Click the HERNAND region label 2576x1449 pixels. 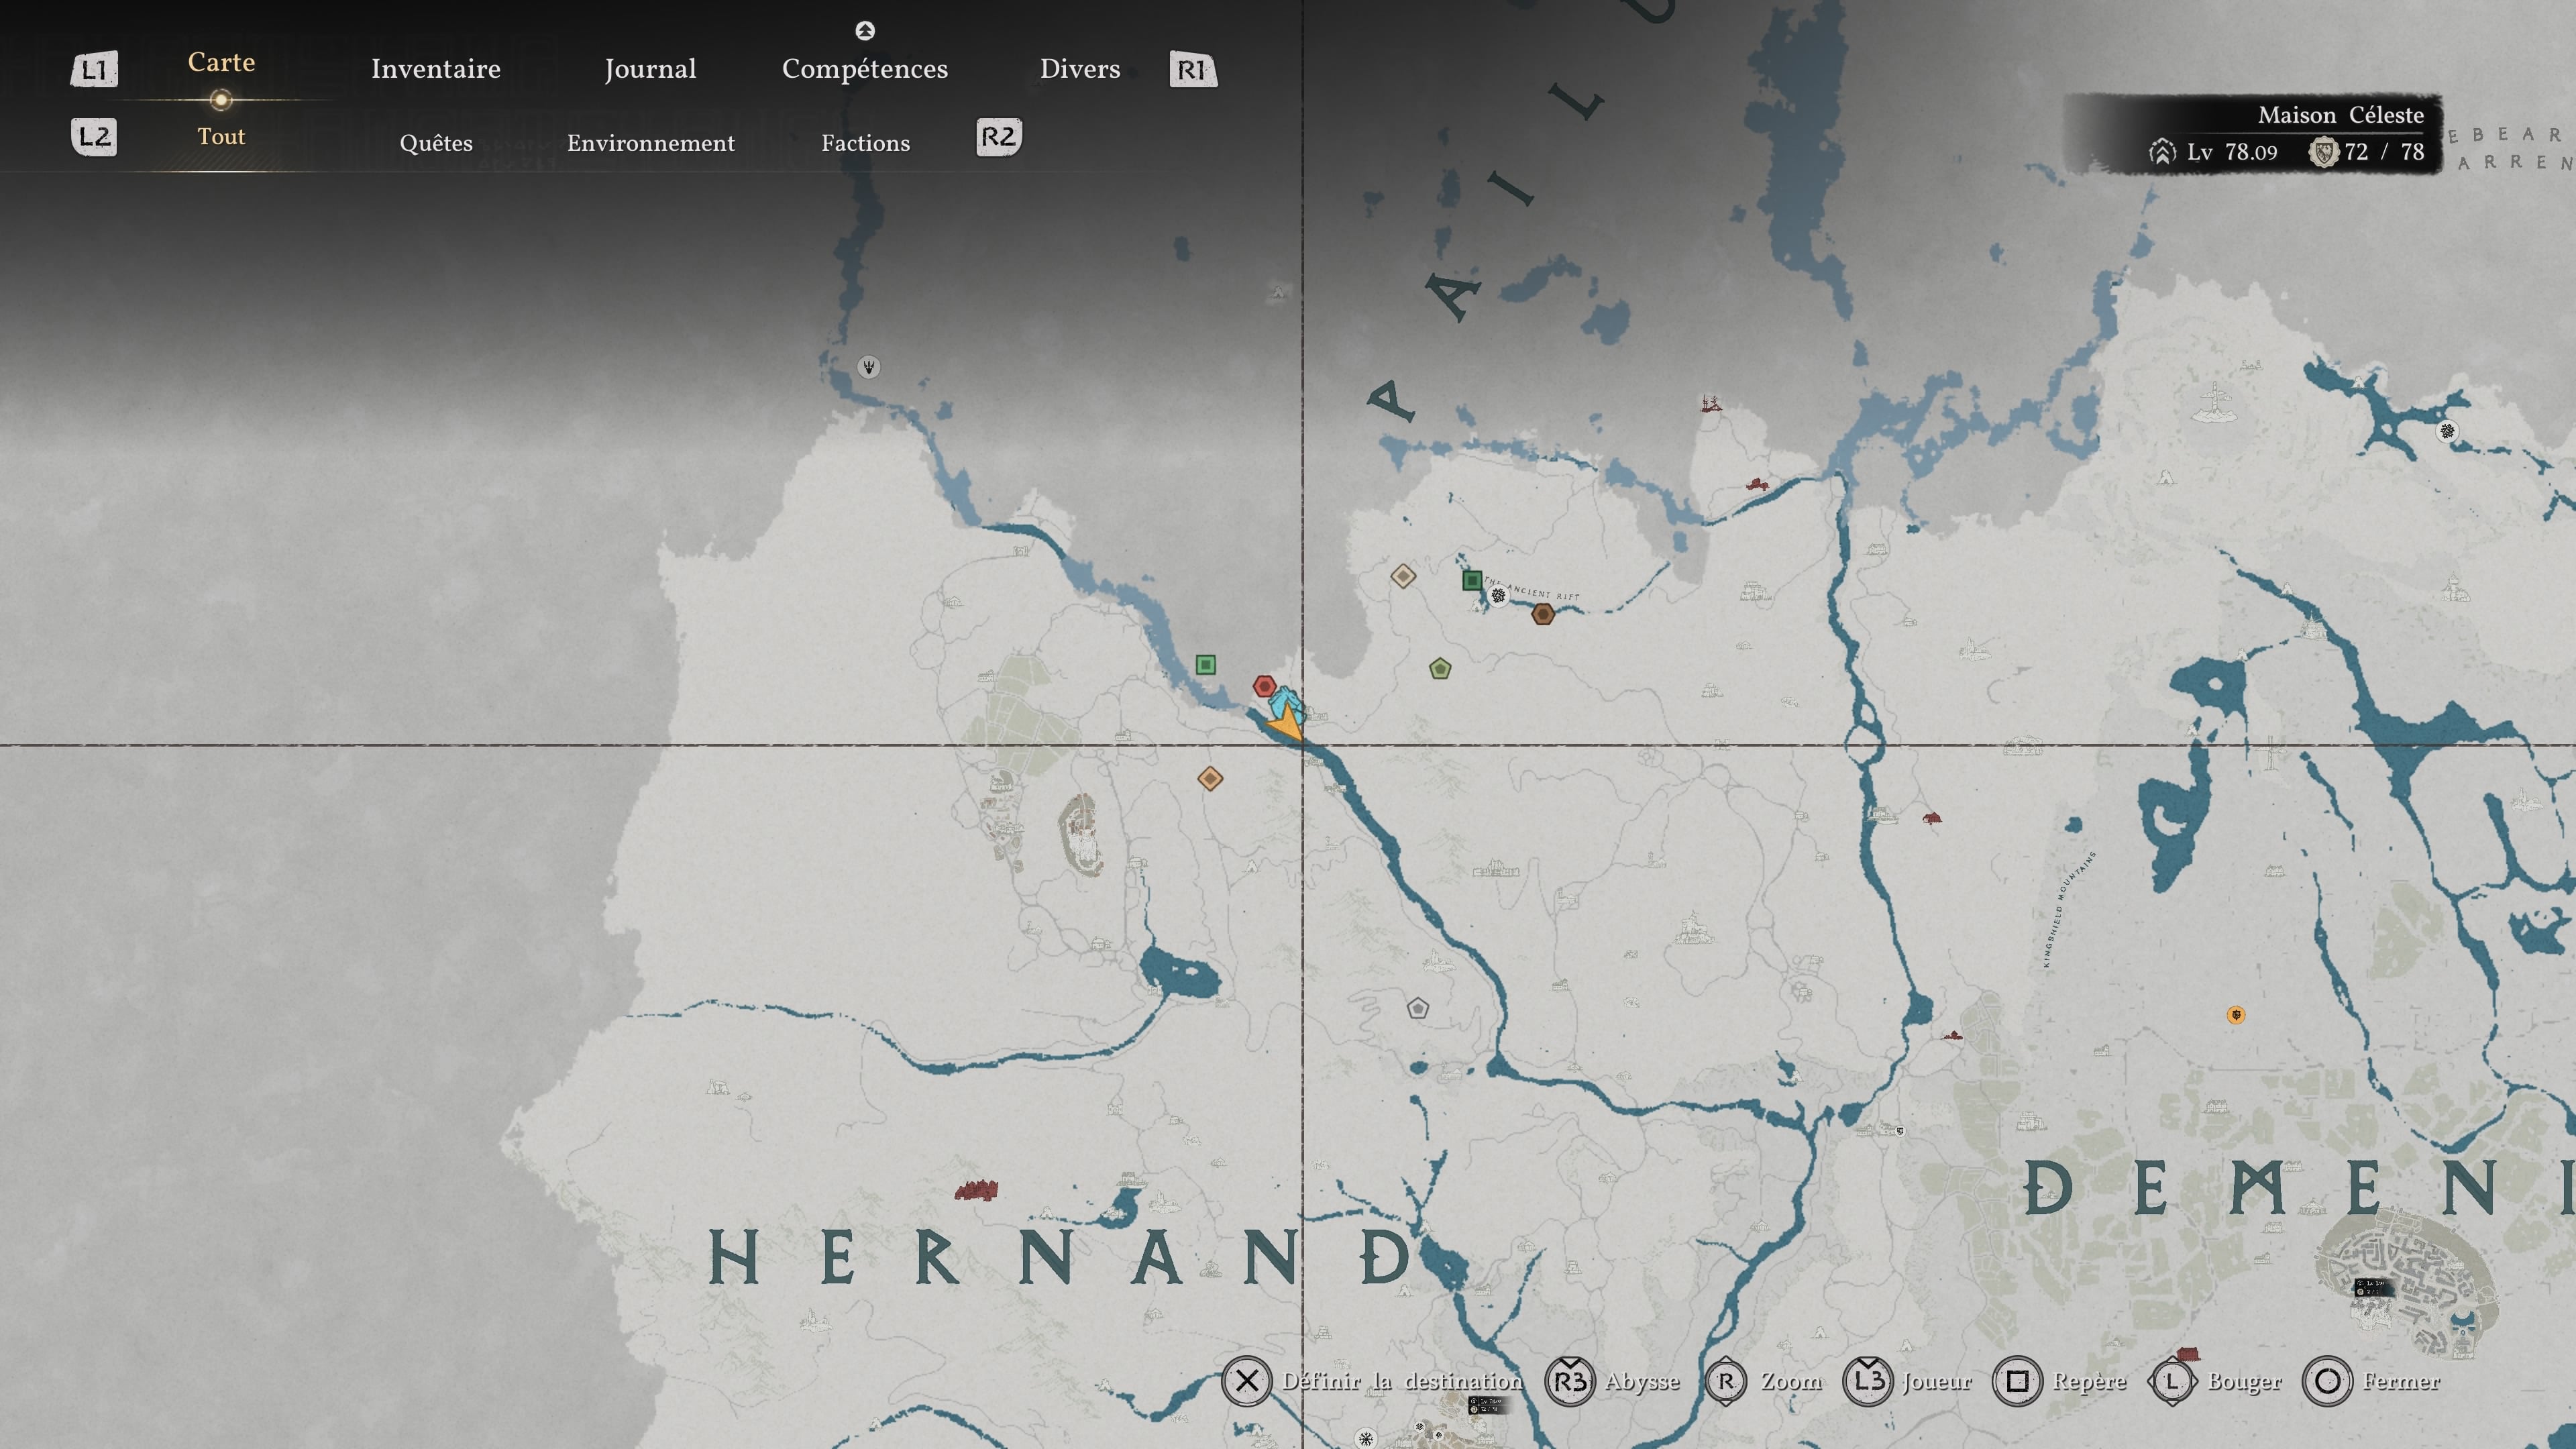tap(1060, 1257)
